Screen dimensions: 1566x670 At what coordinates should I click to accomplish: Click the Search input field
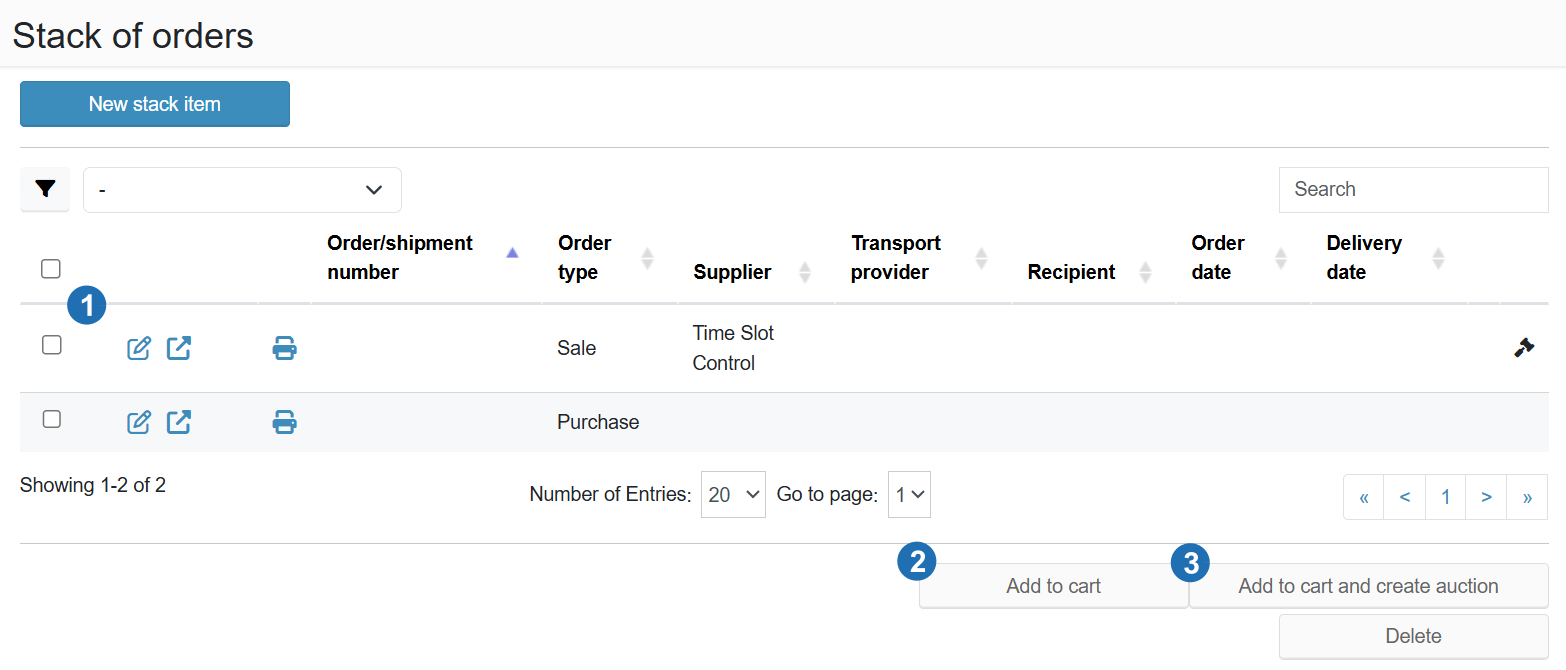(x=1413, y=190)
